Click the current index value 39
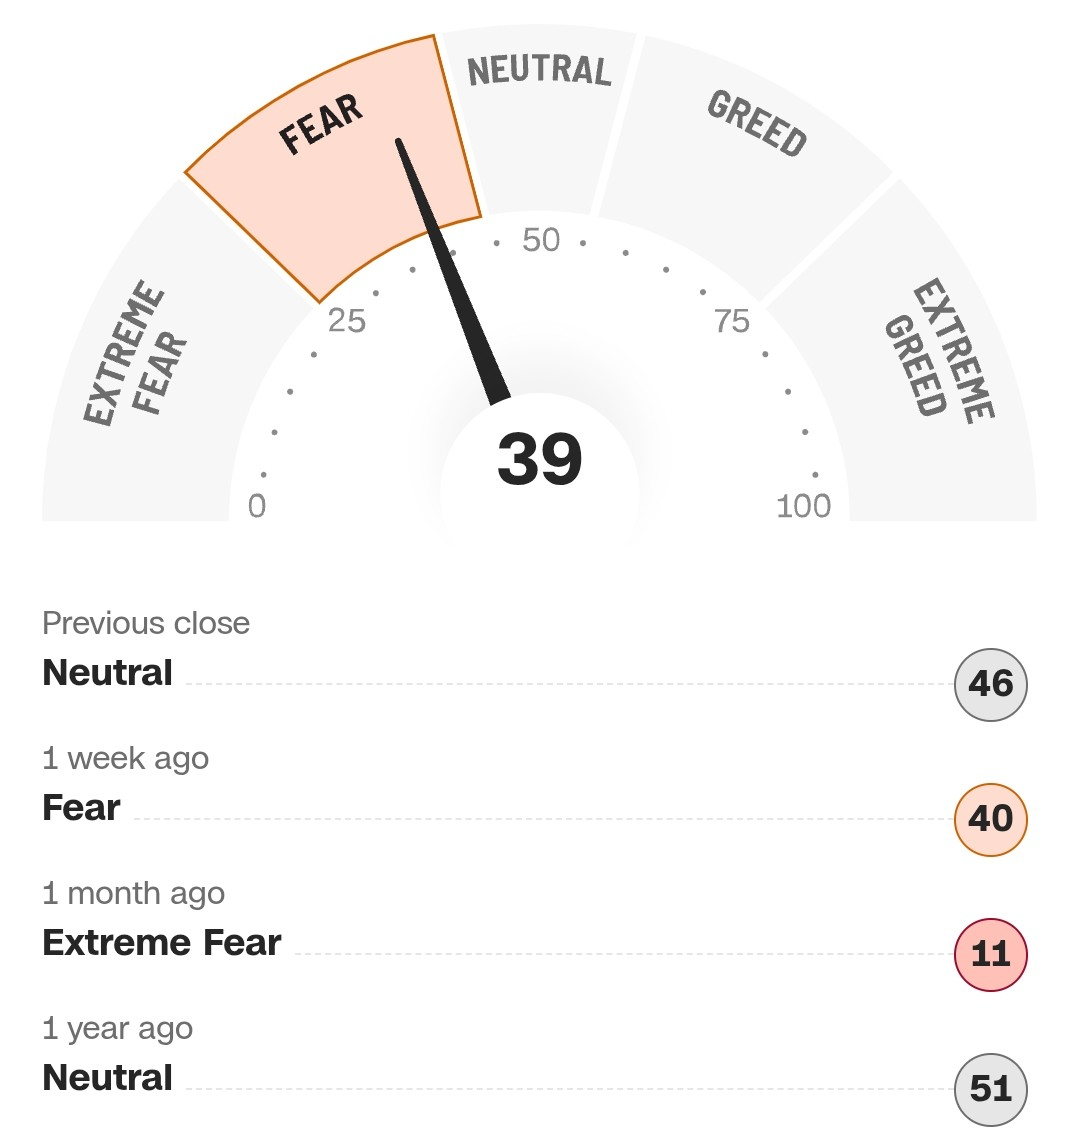 point(539,459)
